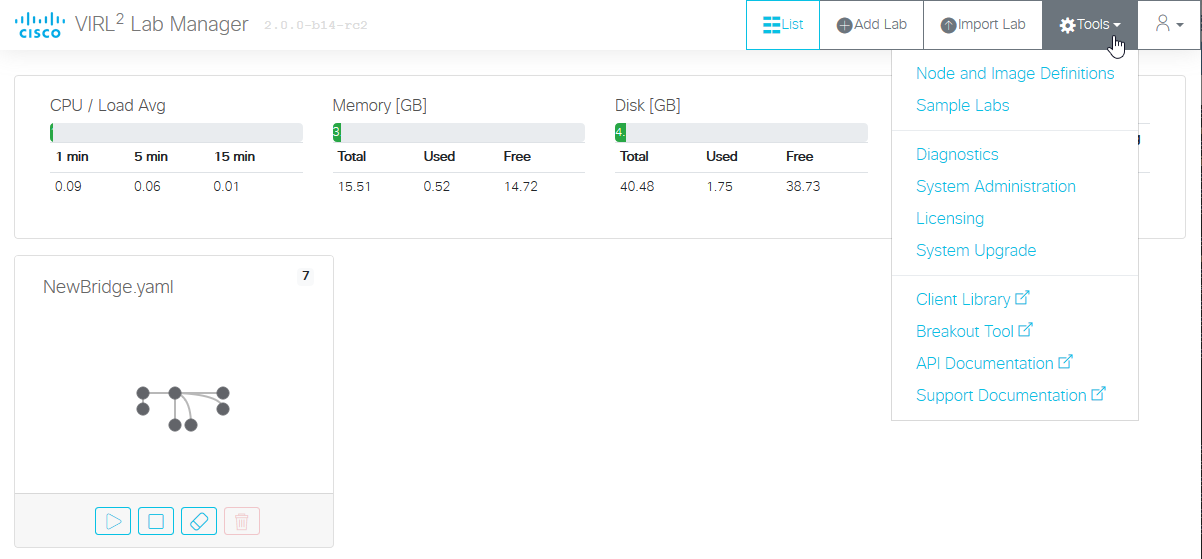The height and width of the screenshot is (559, 1202).
Task: Open the API Documentation link
Action: [985, 363]
